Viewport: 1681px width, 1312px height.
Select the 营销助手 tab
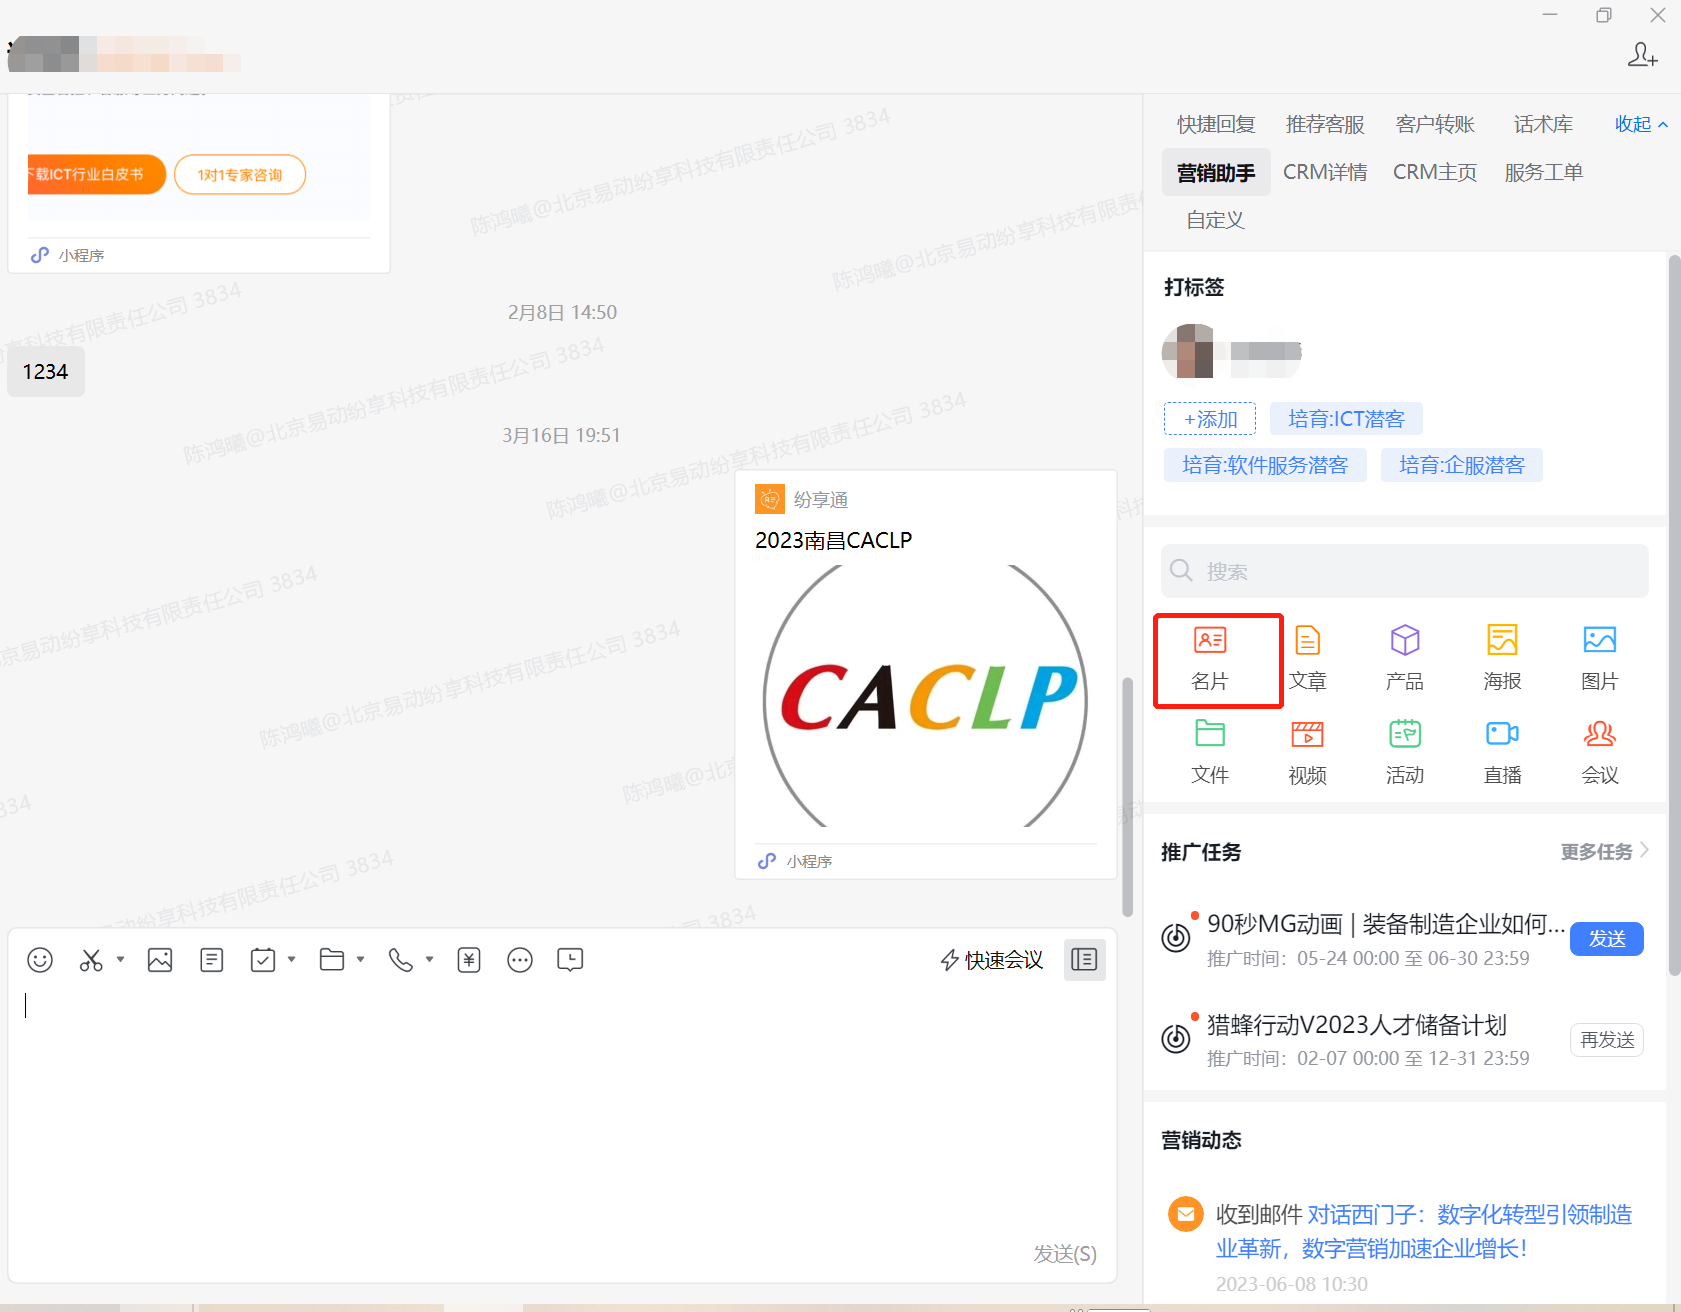1216,172
